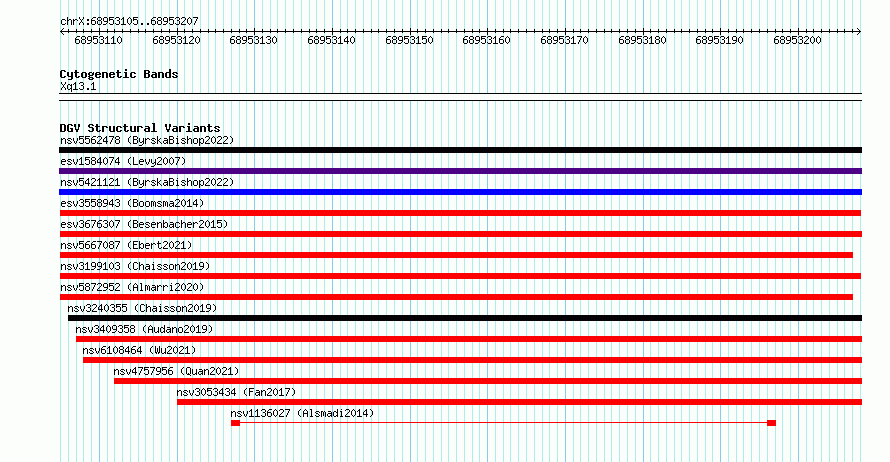The width and height of the screenshot is (890, 462).
Task: Click the thin connector line of nsv1136027
Action: point(503,423)
